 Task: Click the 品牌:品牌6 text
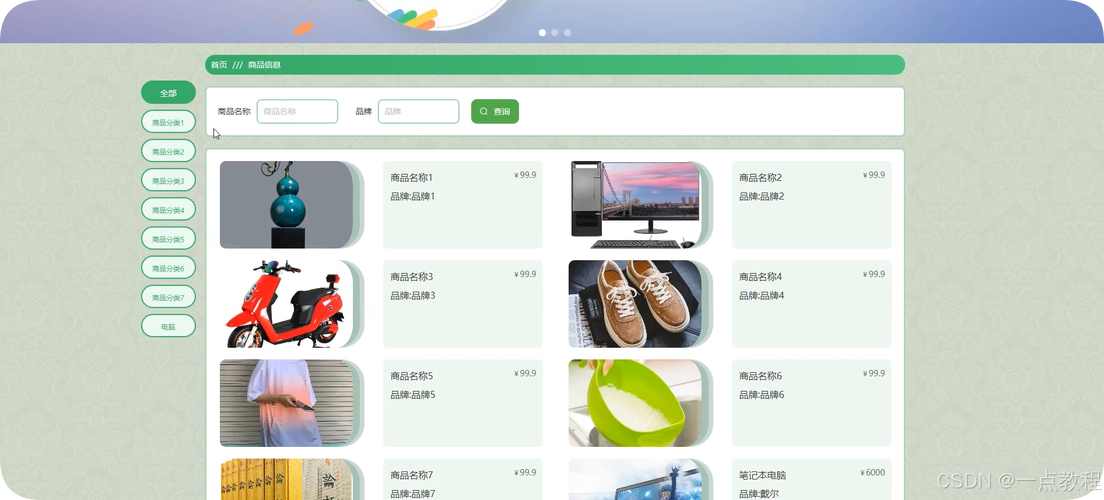pyautogui.click(x=762, y=395)
